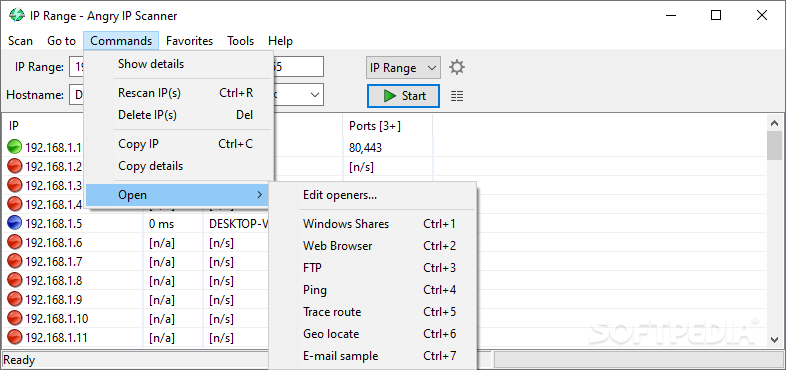
Task: Click the end IP address input field
Action: (298, 67)
